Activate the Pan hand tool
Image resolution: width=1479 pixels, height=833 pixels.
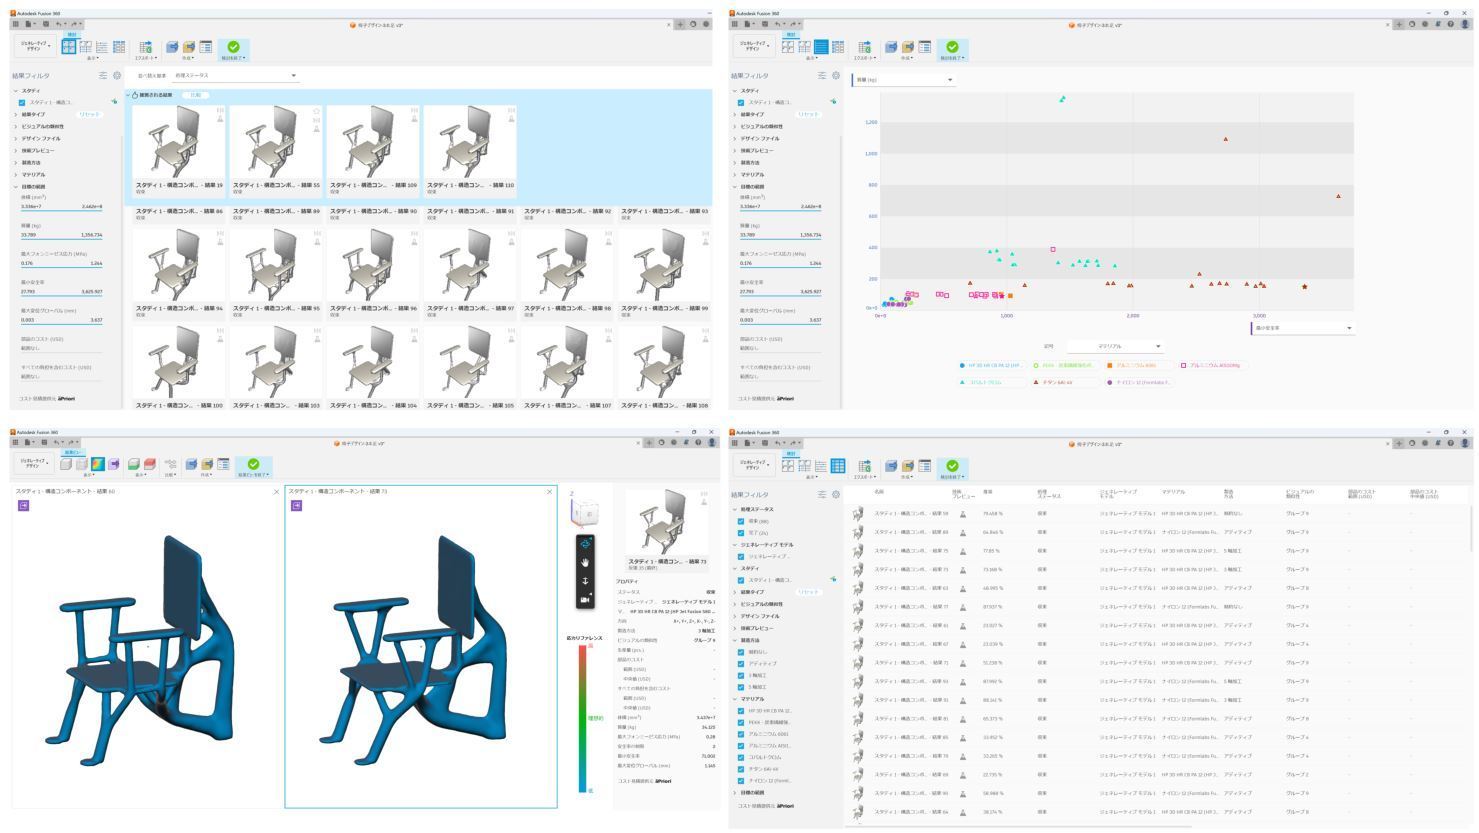[585, 563]
